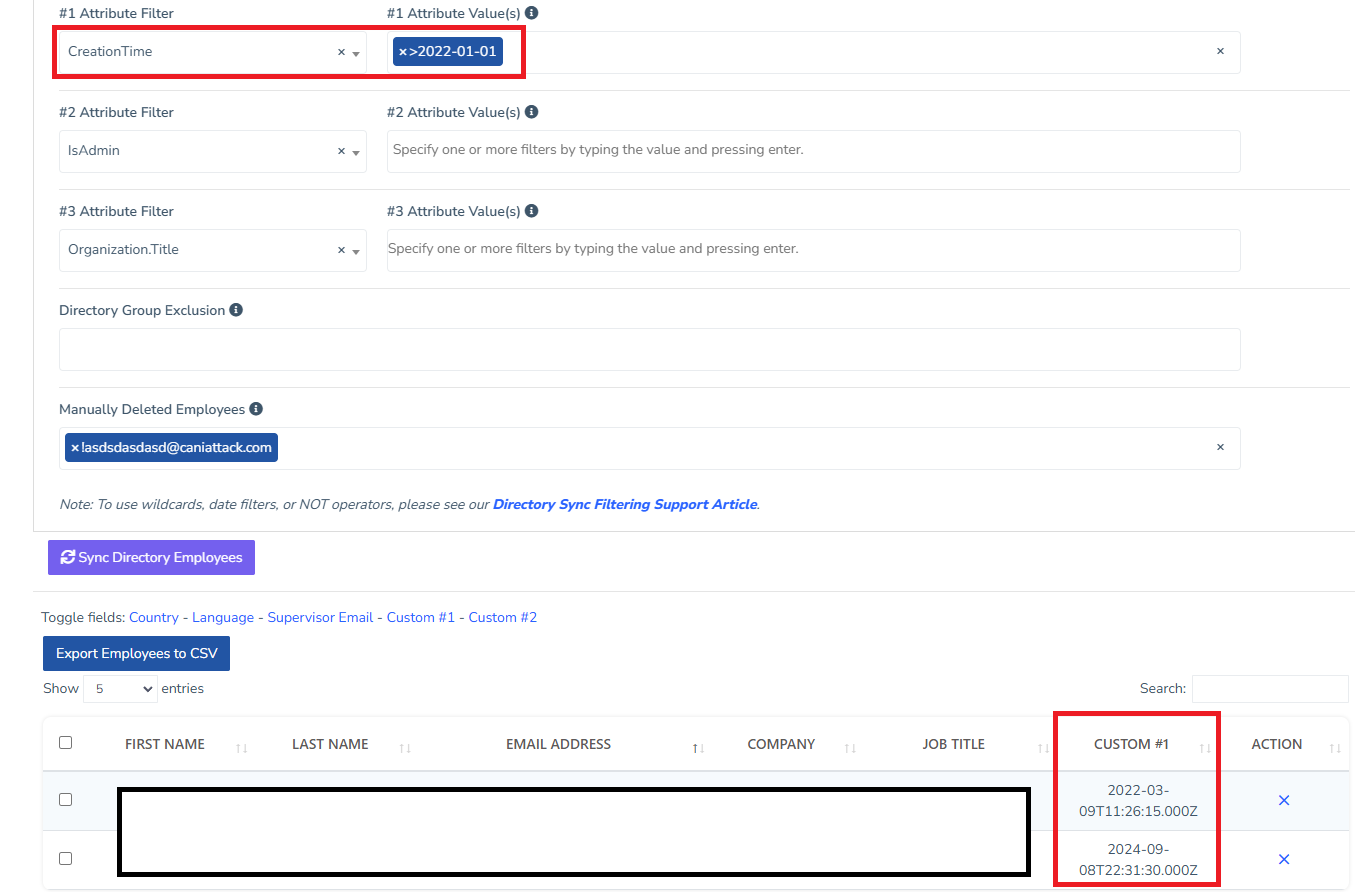
Task: Click info icon beside #1 Attribute Value(s)
Action: (531, 13)
